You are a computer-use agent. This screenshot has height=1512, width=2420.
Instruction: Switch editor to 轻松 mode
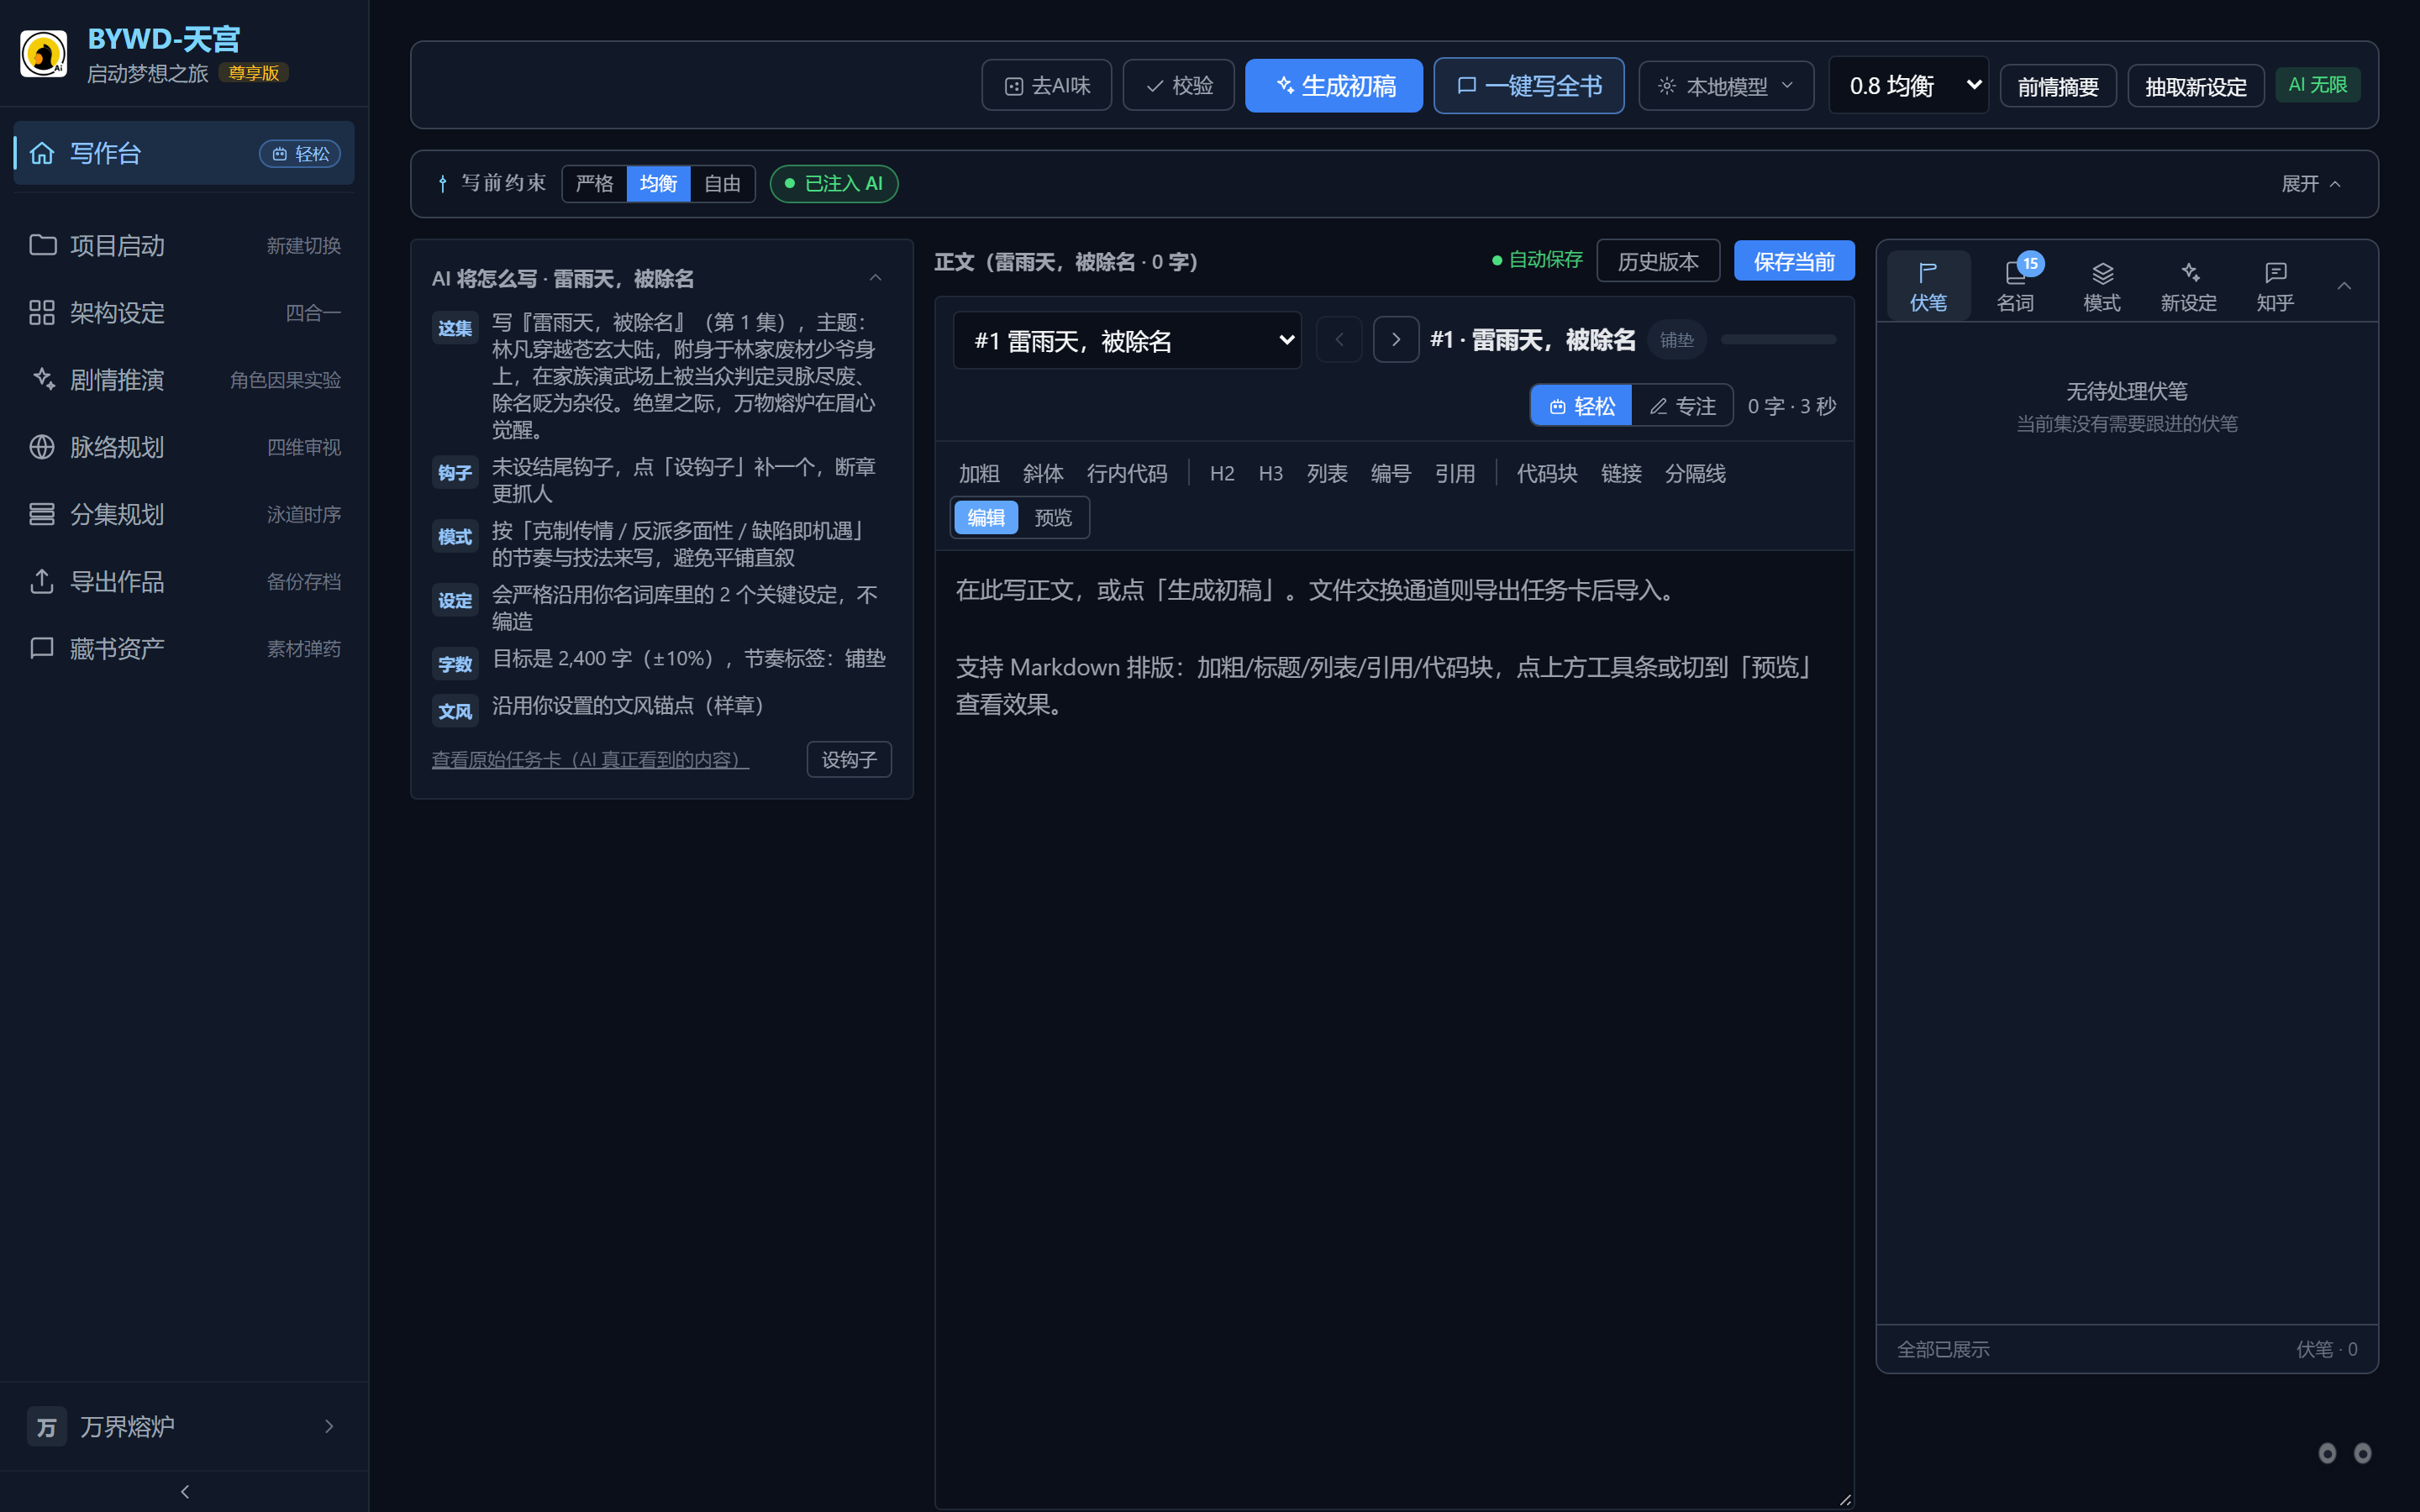click(1581, 406)
